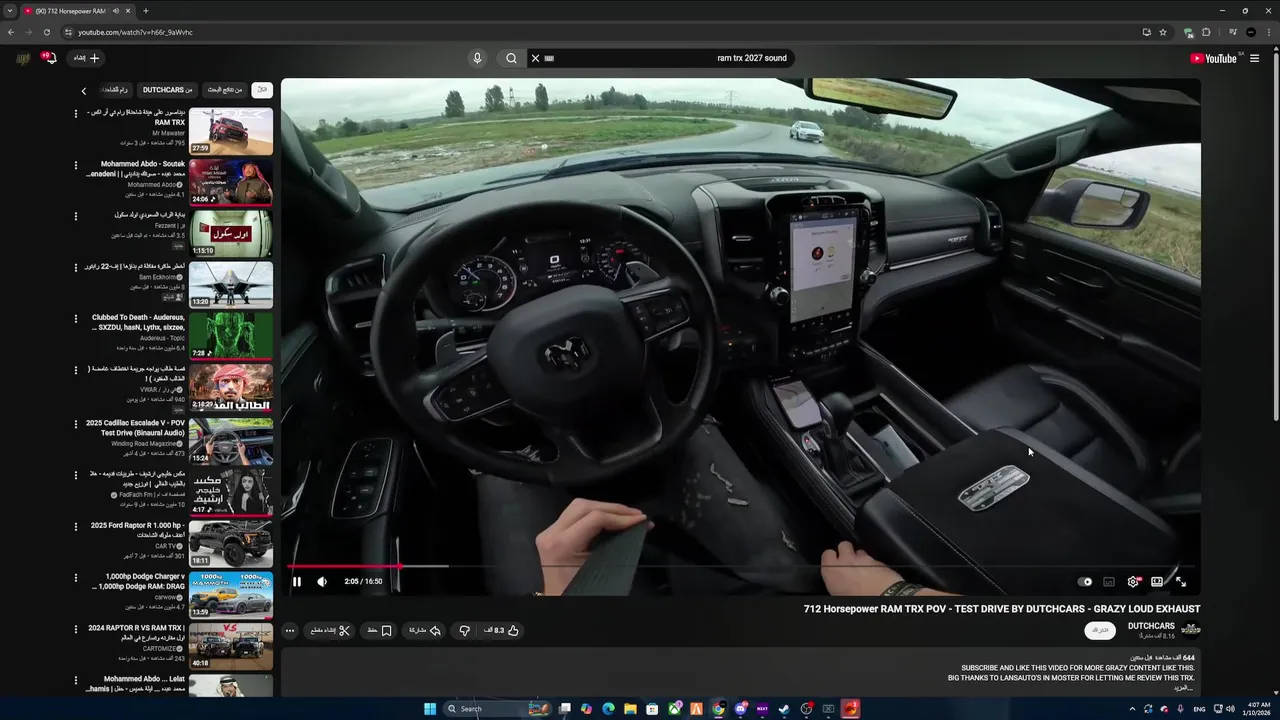Select the 'From search results' chip

(225, 90)
